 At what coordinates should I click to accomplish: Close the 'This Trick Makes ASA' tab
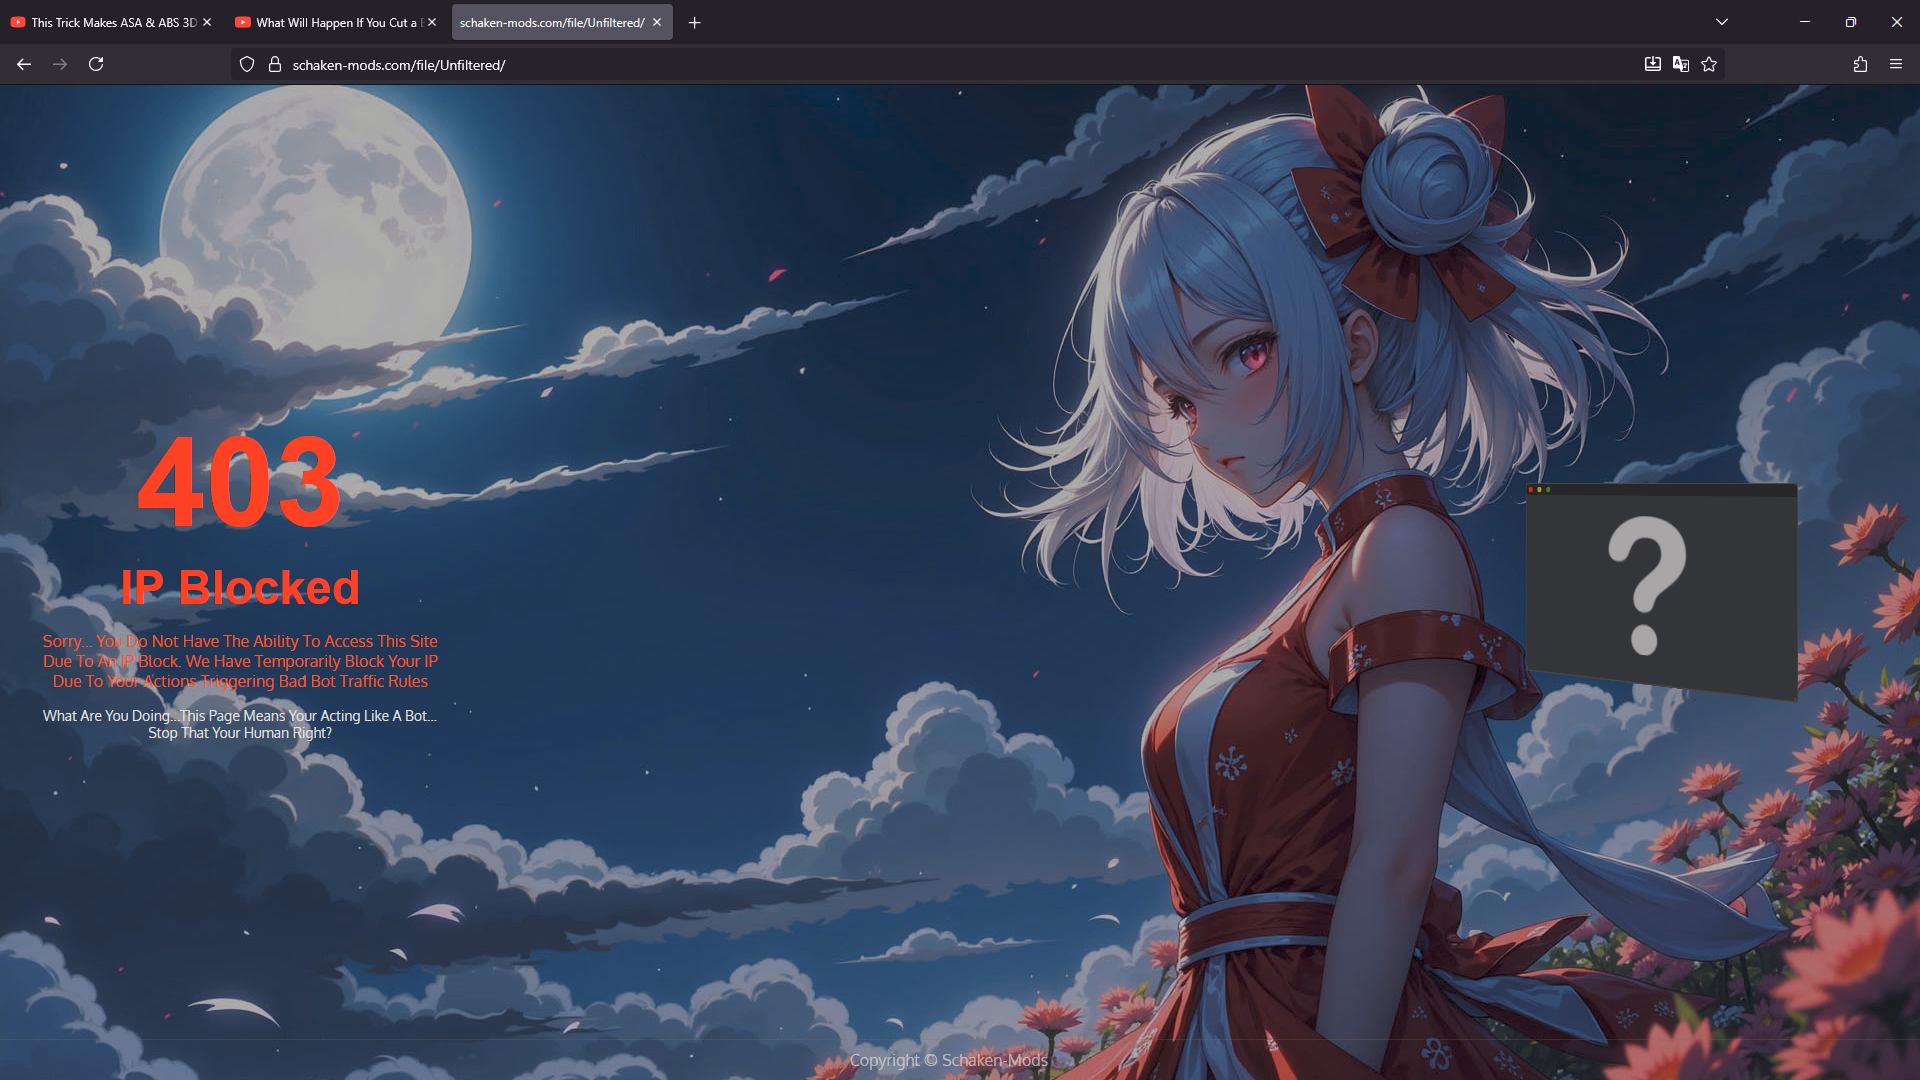[207, 22]
